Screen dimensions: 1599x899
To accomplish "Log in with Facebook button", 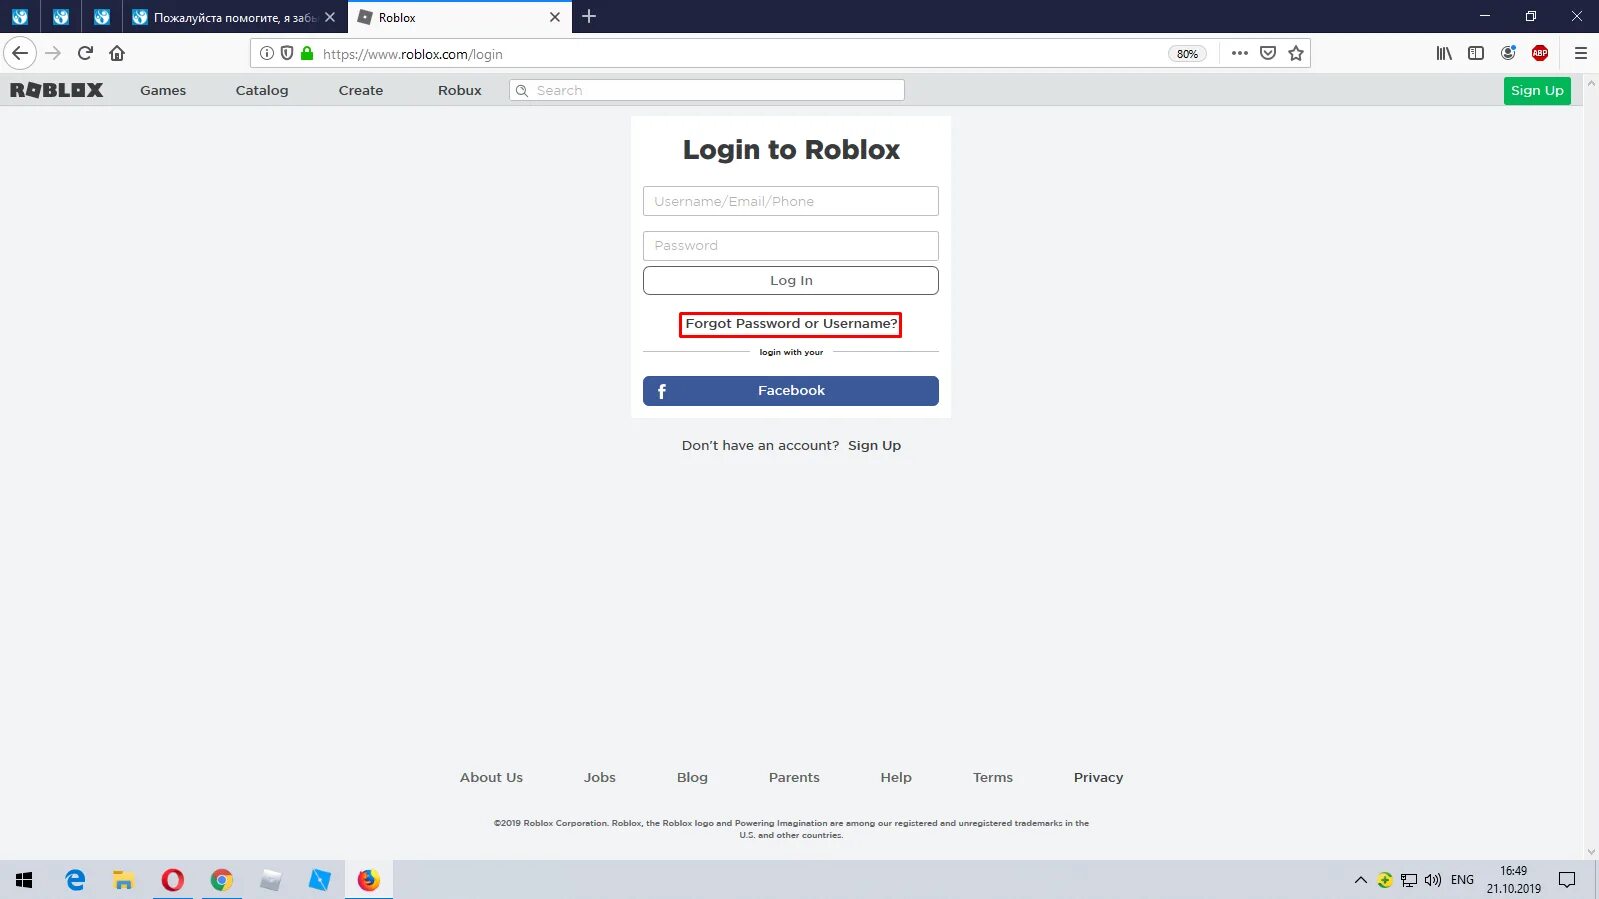I will 790,391.
